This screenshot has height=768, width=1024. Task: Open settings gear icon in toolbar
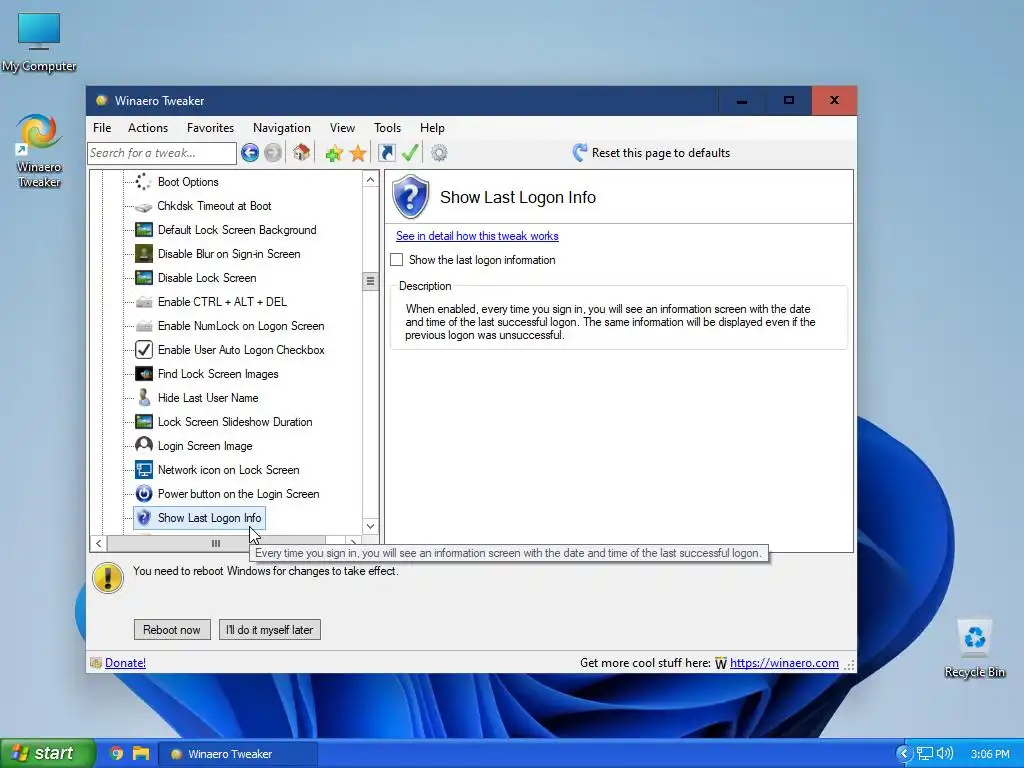(439, 153)
